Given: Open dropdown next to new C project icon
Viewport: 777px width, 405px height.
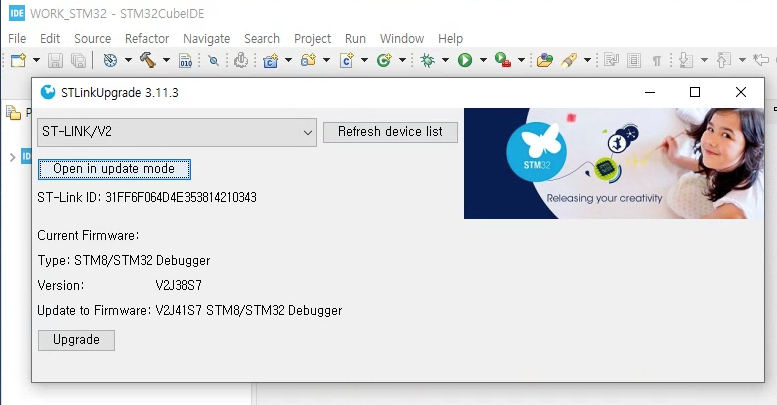Looking at the screenshot, I should coord(288,60).
